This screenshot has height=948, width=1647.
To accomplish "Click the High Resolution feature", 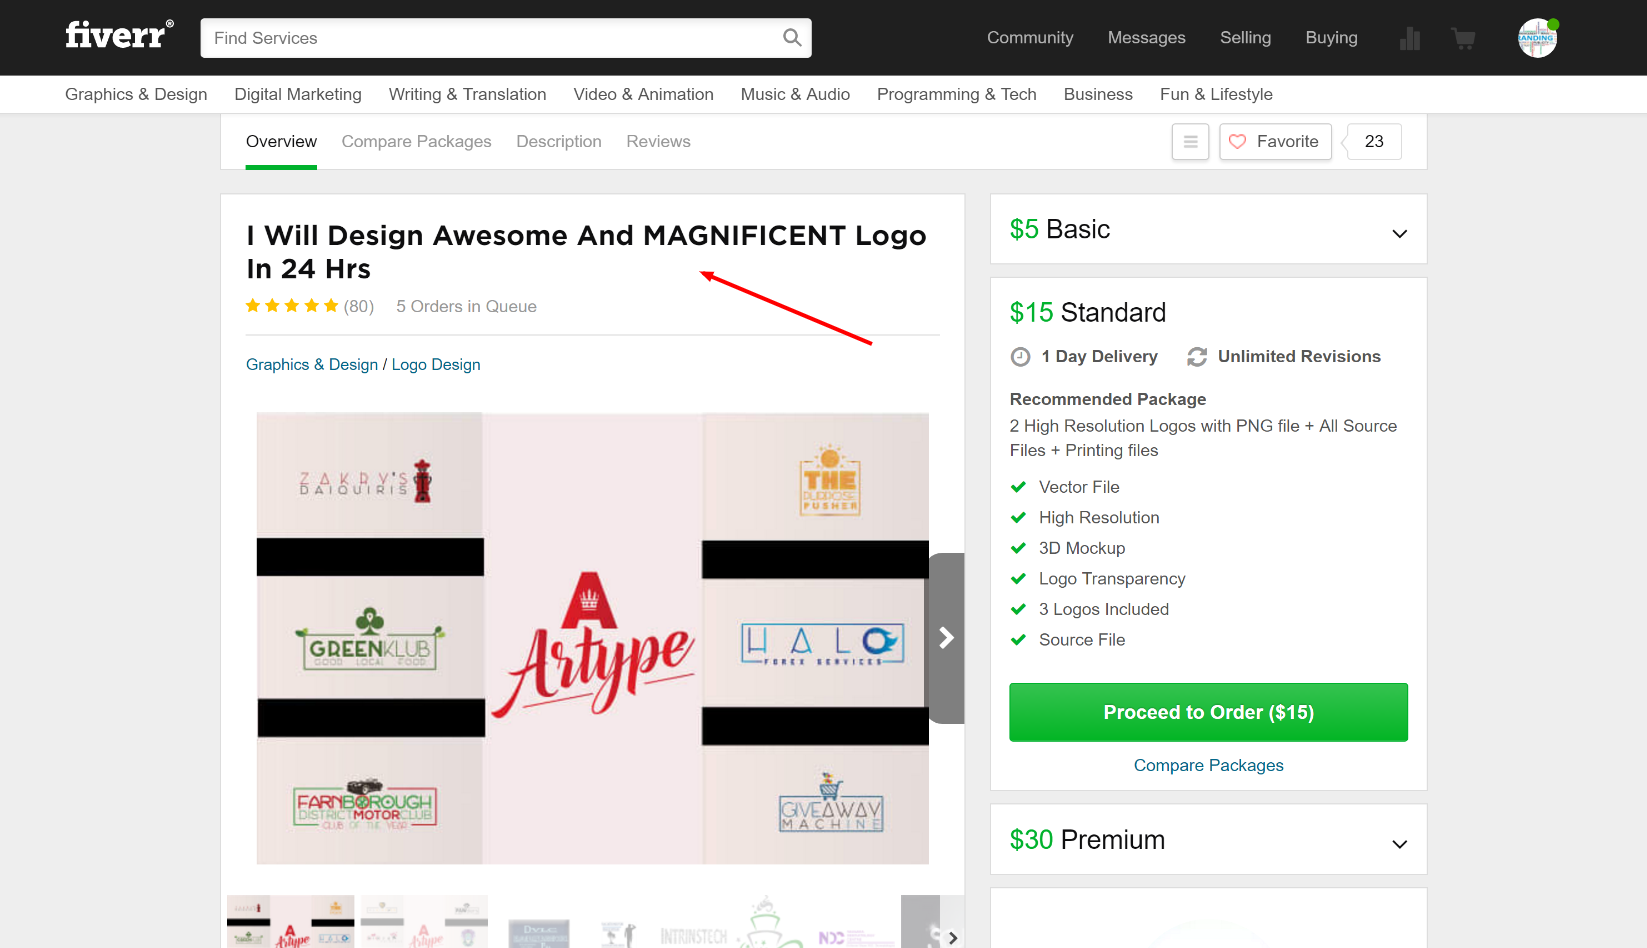I will 1099,518.
